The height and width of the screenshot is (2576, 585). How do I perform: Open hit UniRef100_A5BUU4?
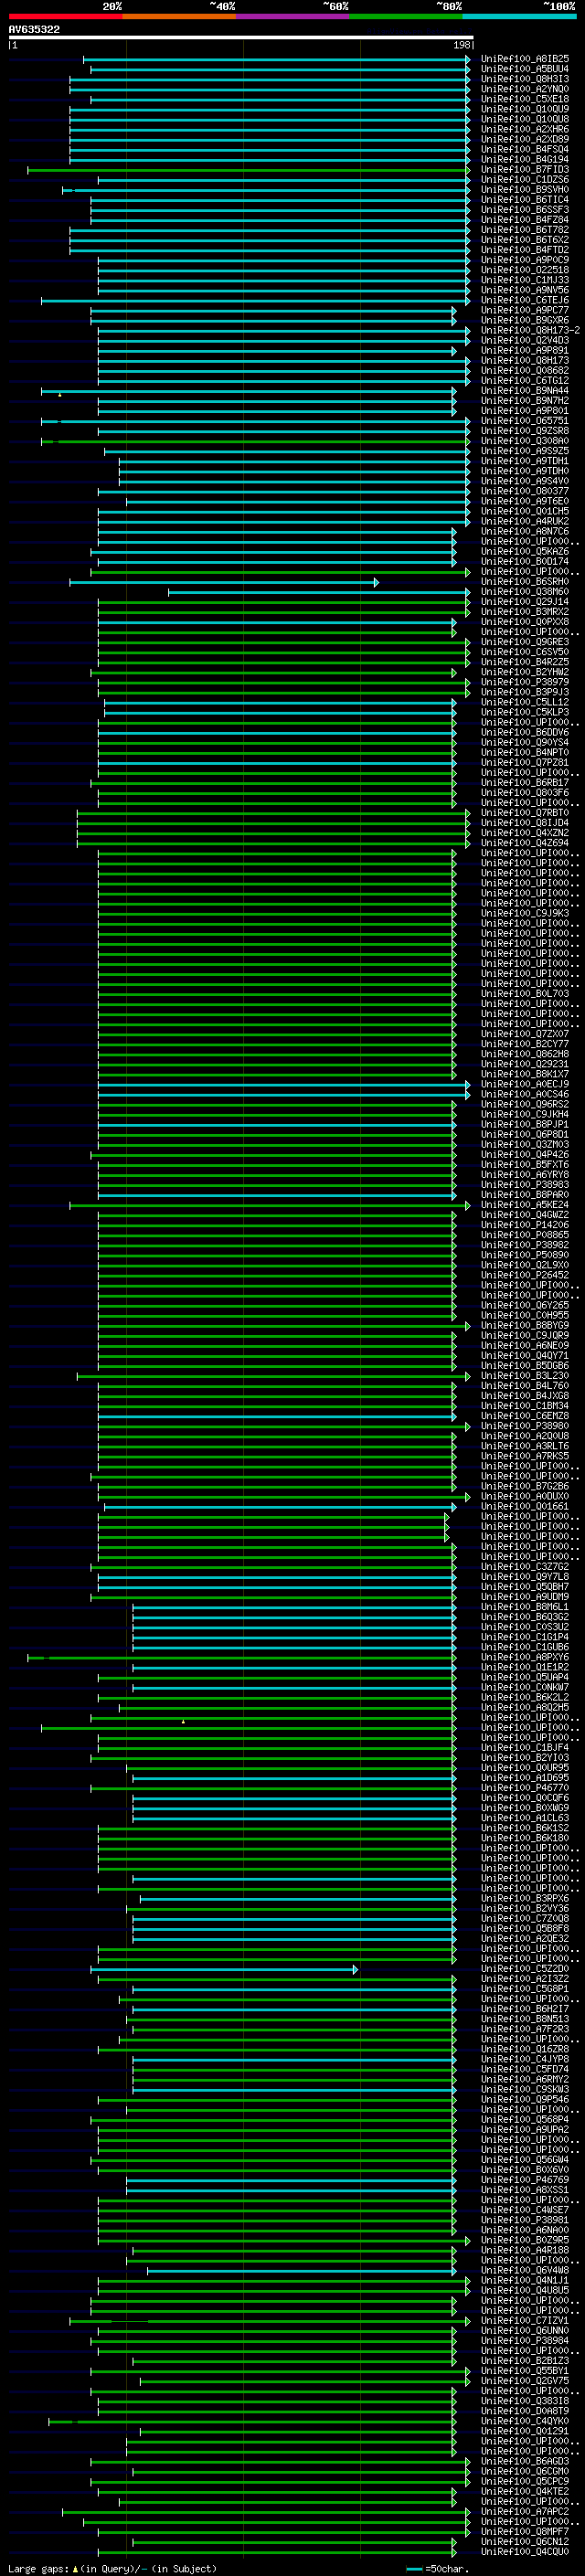525,69
